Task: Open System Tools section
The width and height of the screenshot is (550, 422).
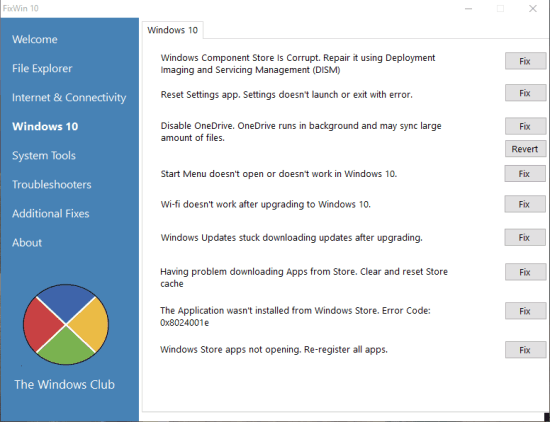Action: coord(44,156)
